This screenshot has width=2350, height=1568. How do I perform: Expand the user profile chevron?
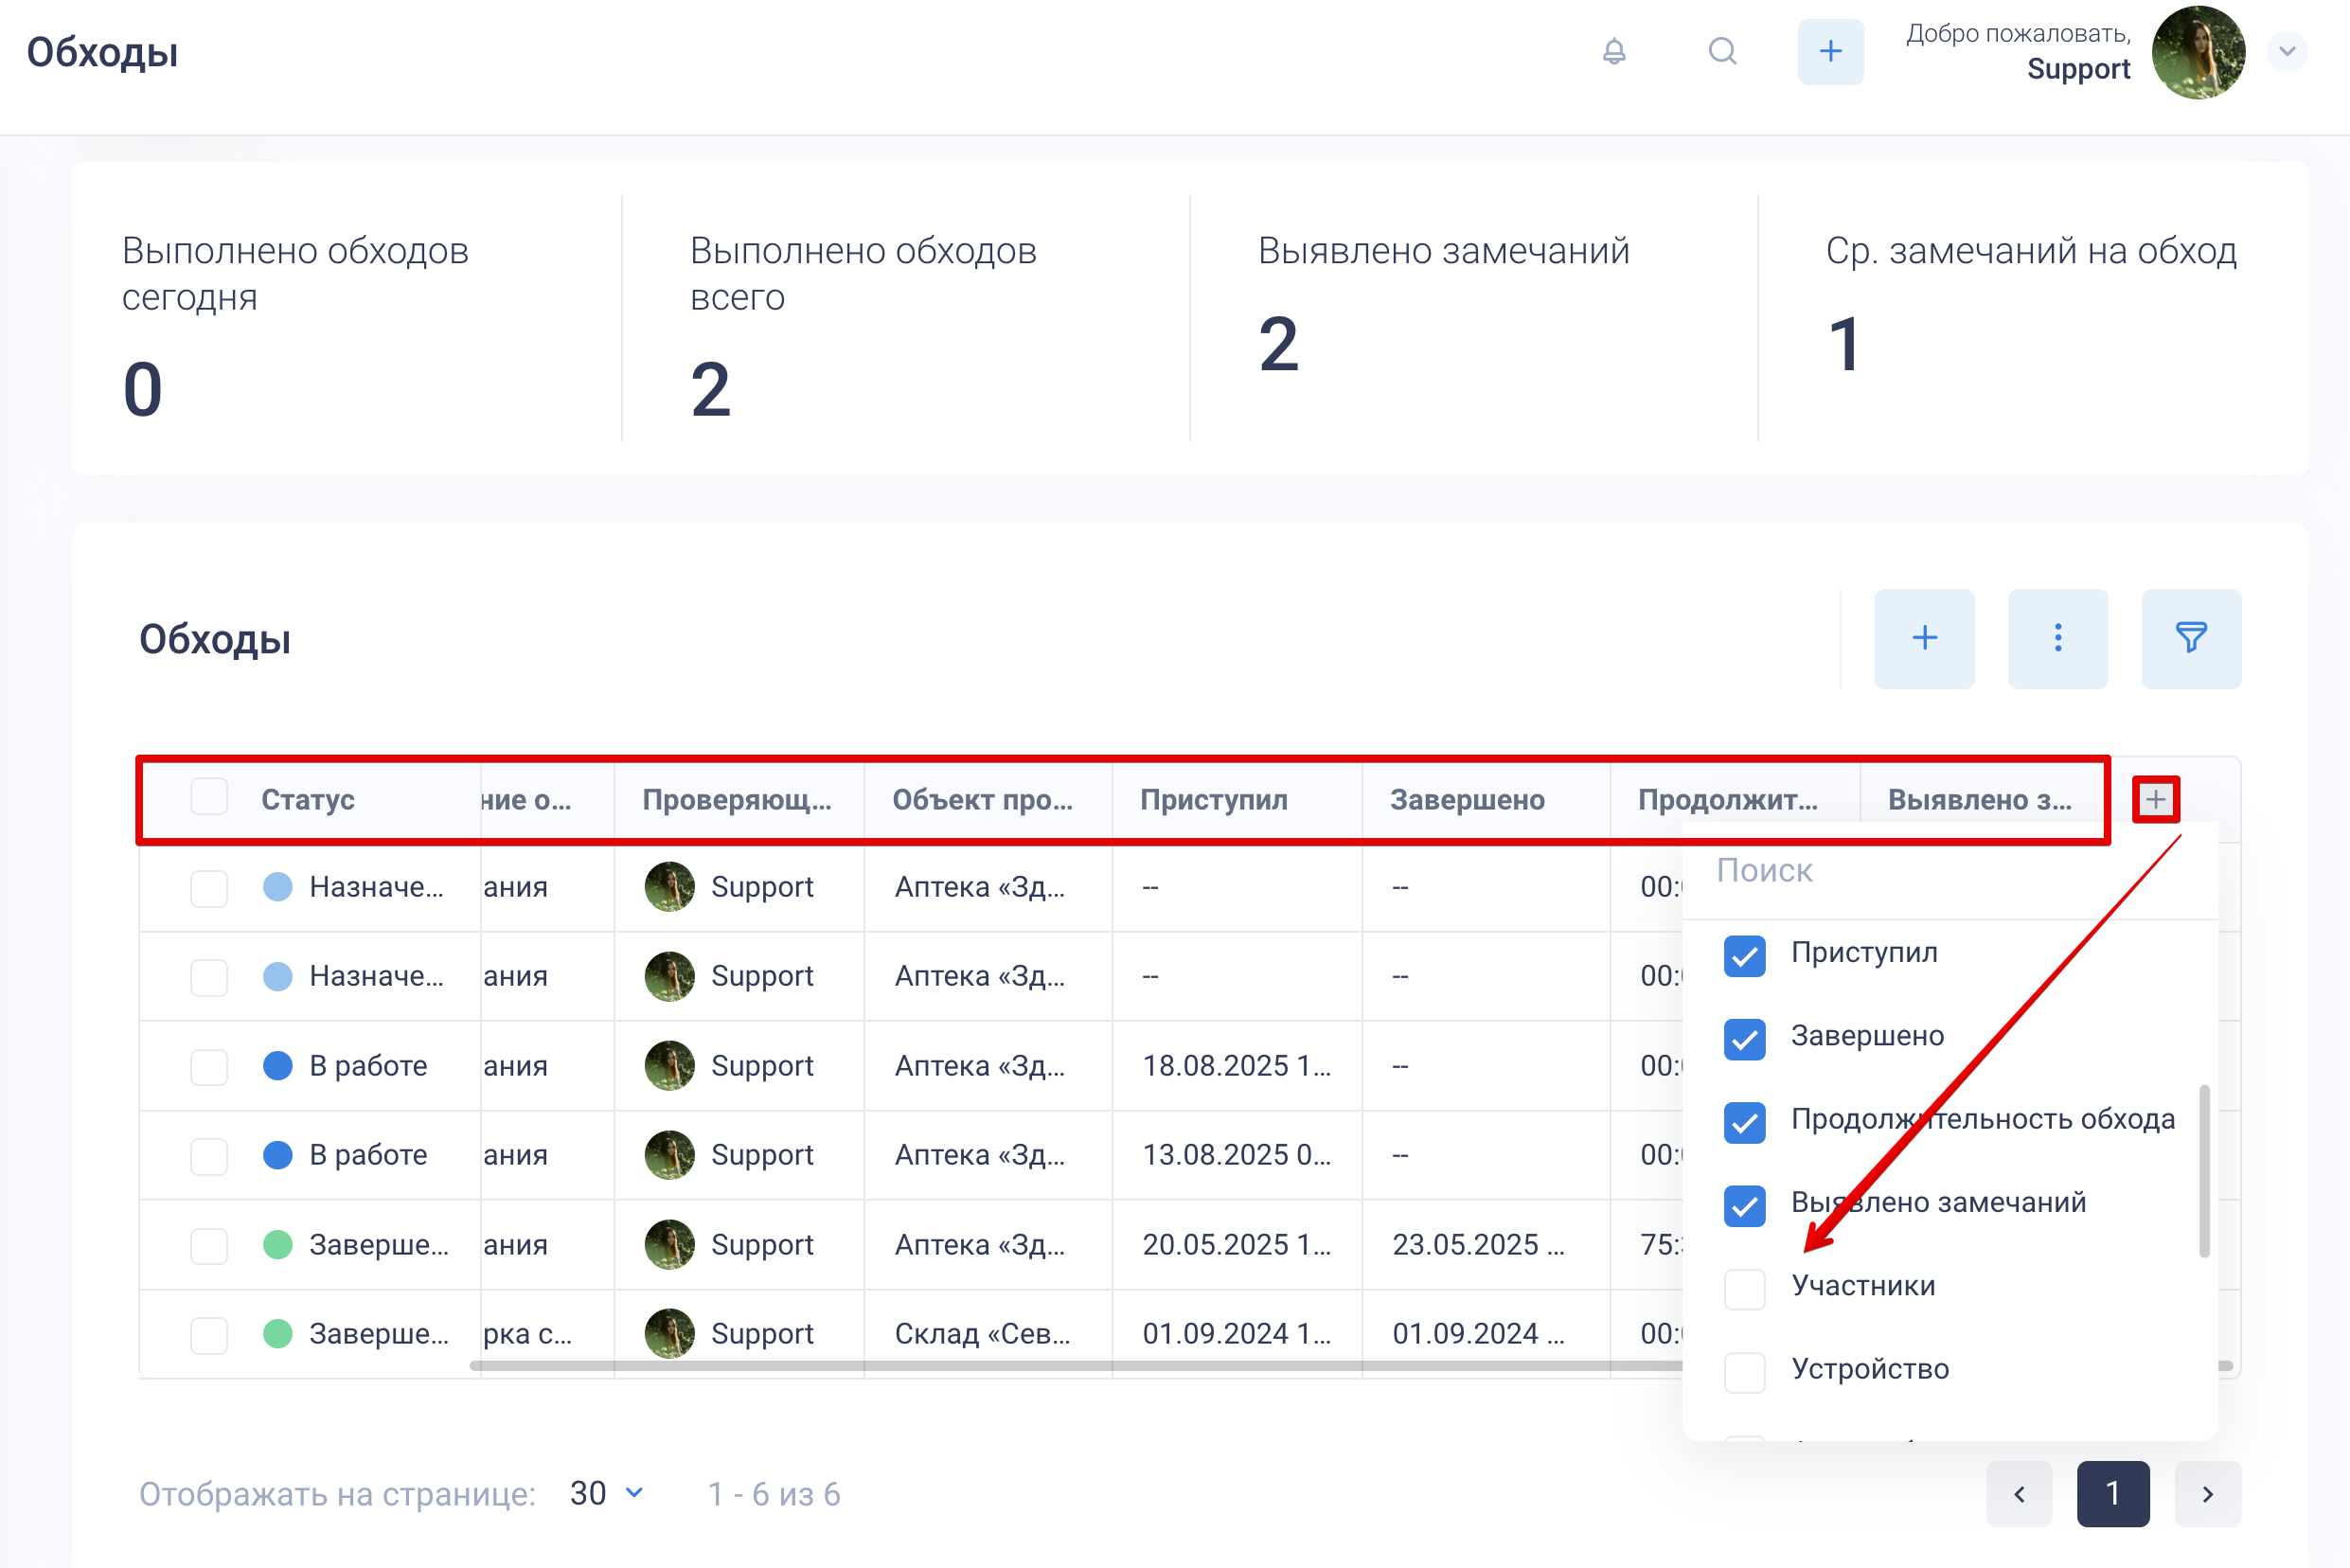(x=2286, y=51)
